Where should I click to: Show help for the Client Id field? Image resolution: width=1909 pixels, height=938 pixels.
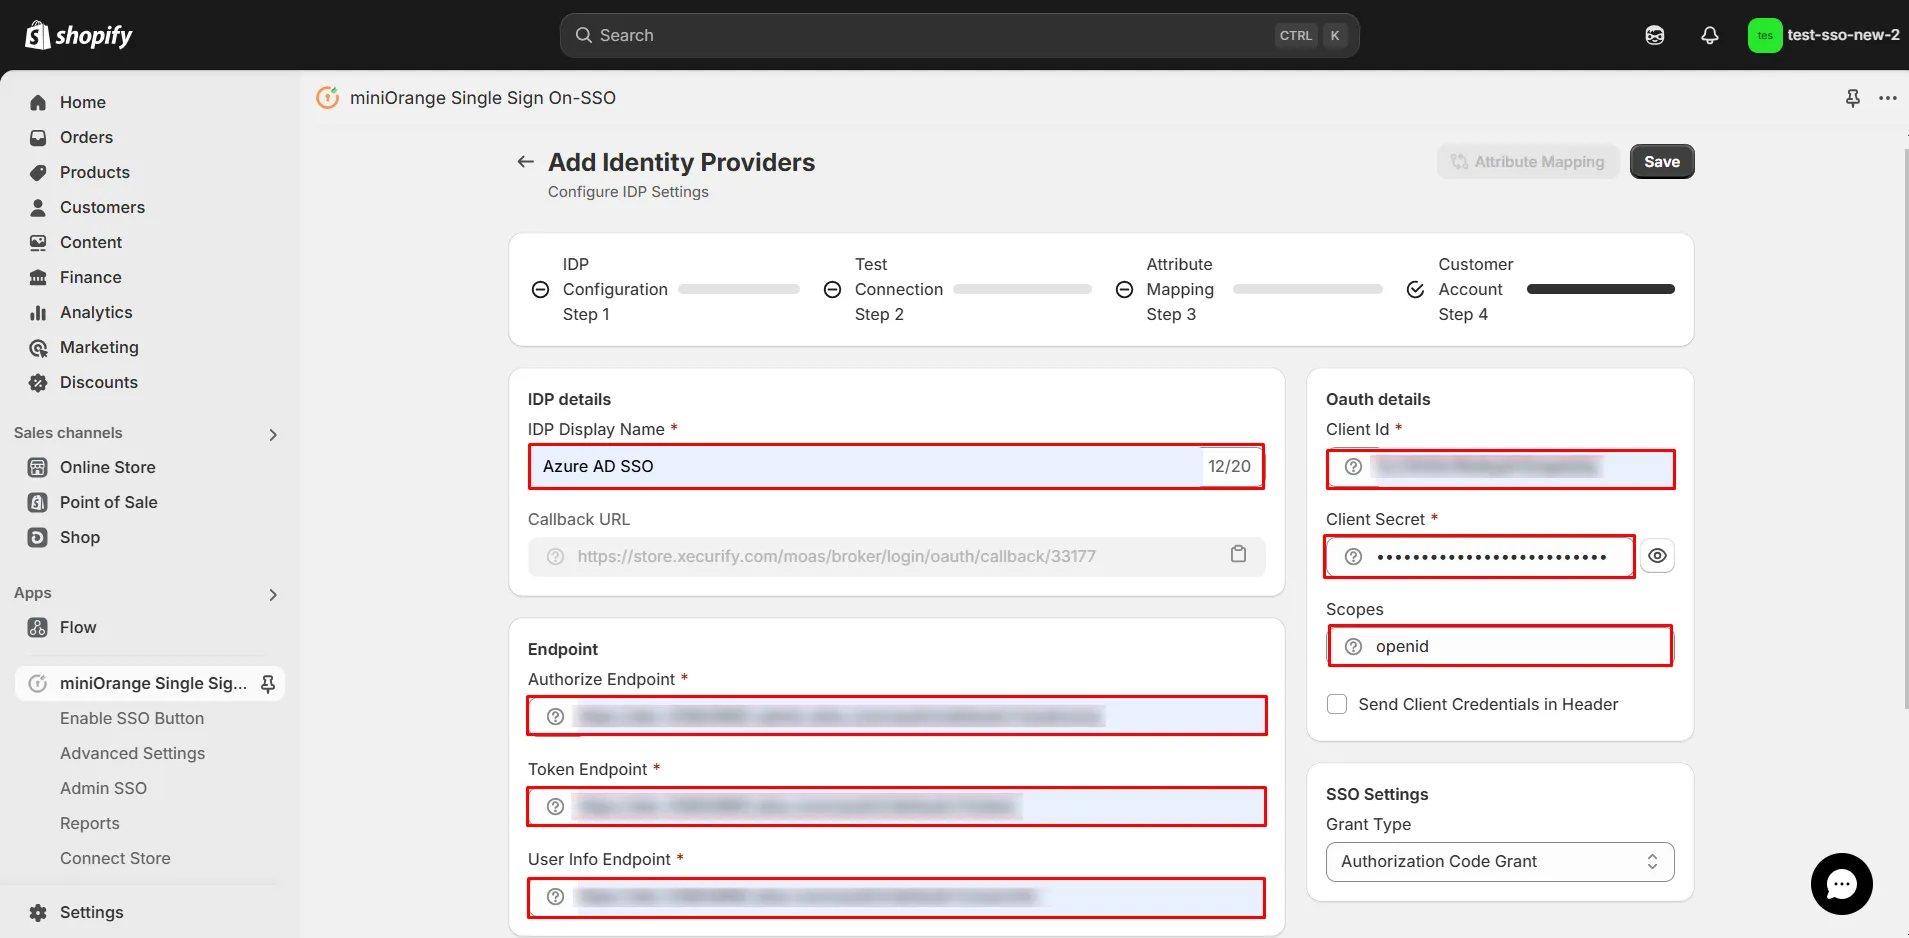[1353, 467]
